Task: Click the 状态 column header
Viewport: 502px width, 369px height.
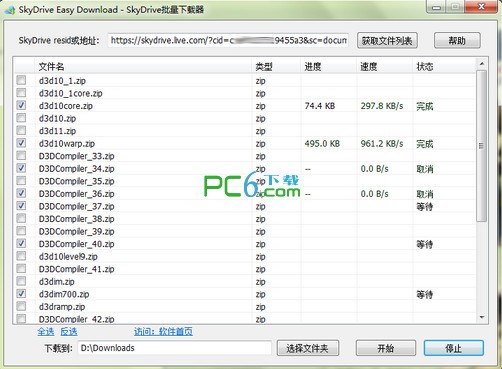Action: pyautogui.click(x=444, y=67)
